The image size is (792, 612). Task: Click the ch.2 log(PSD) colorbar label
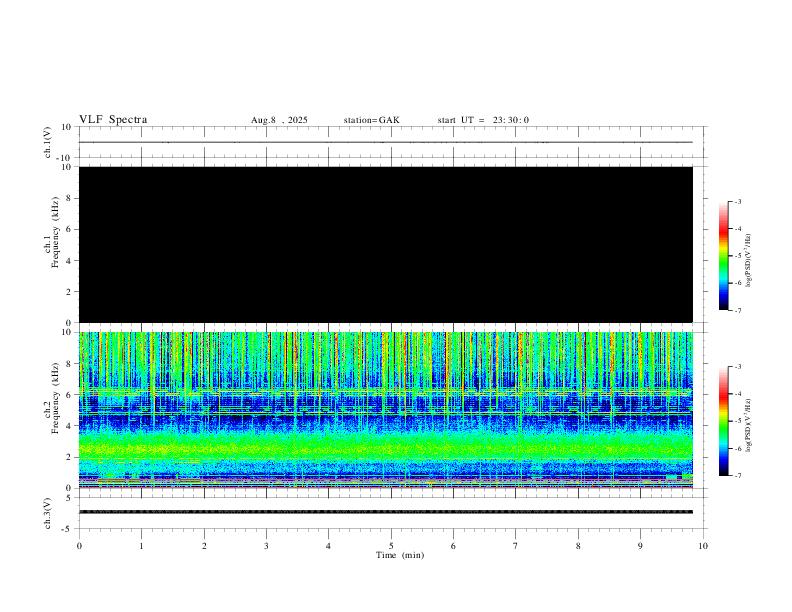click(748, 425)
